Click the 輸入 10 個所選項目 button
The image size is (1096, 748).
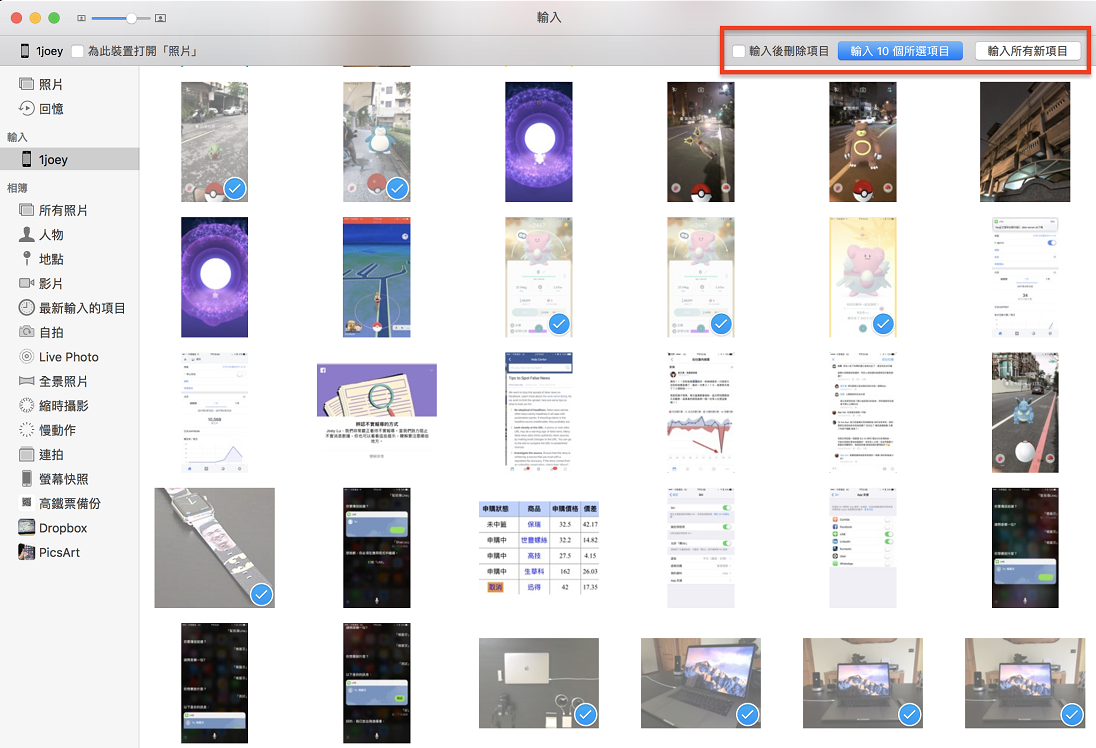[901, 50]
